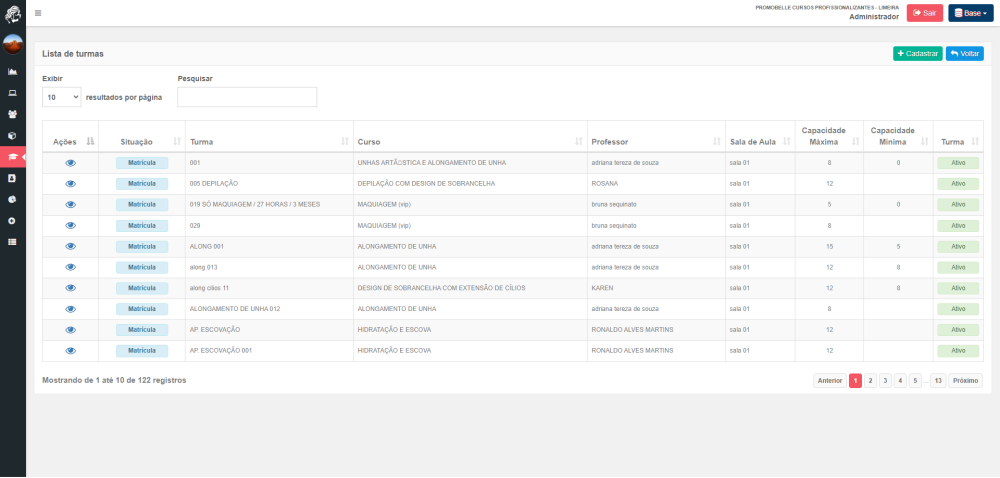Viewport: 1000px width, 478px height.
Task: Click the Promobelle logo in sidebar
Action: point(13,14)
